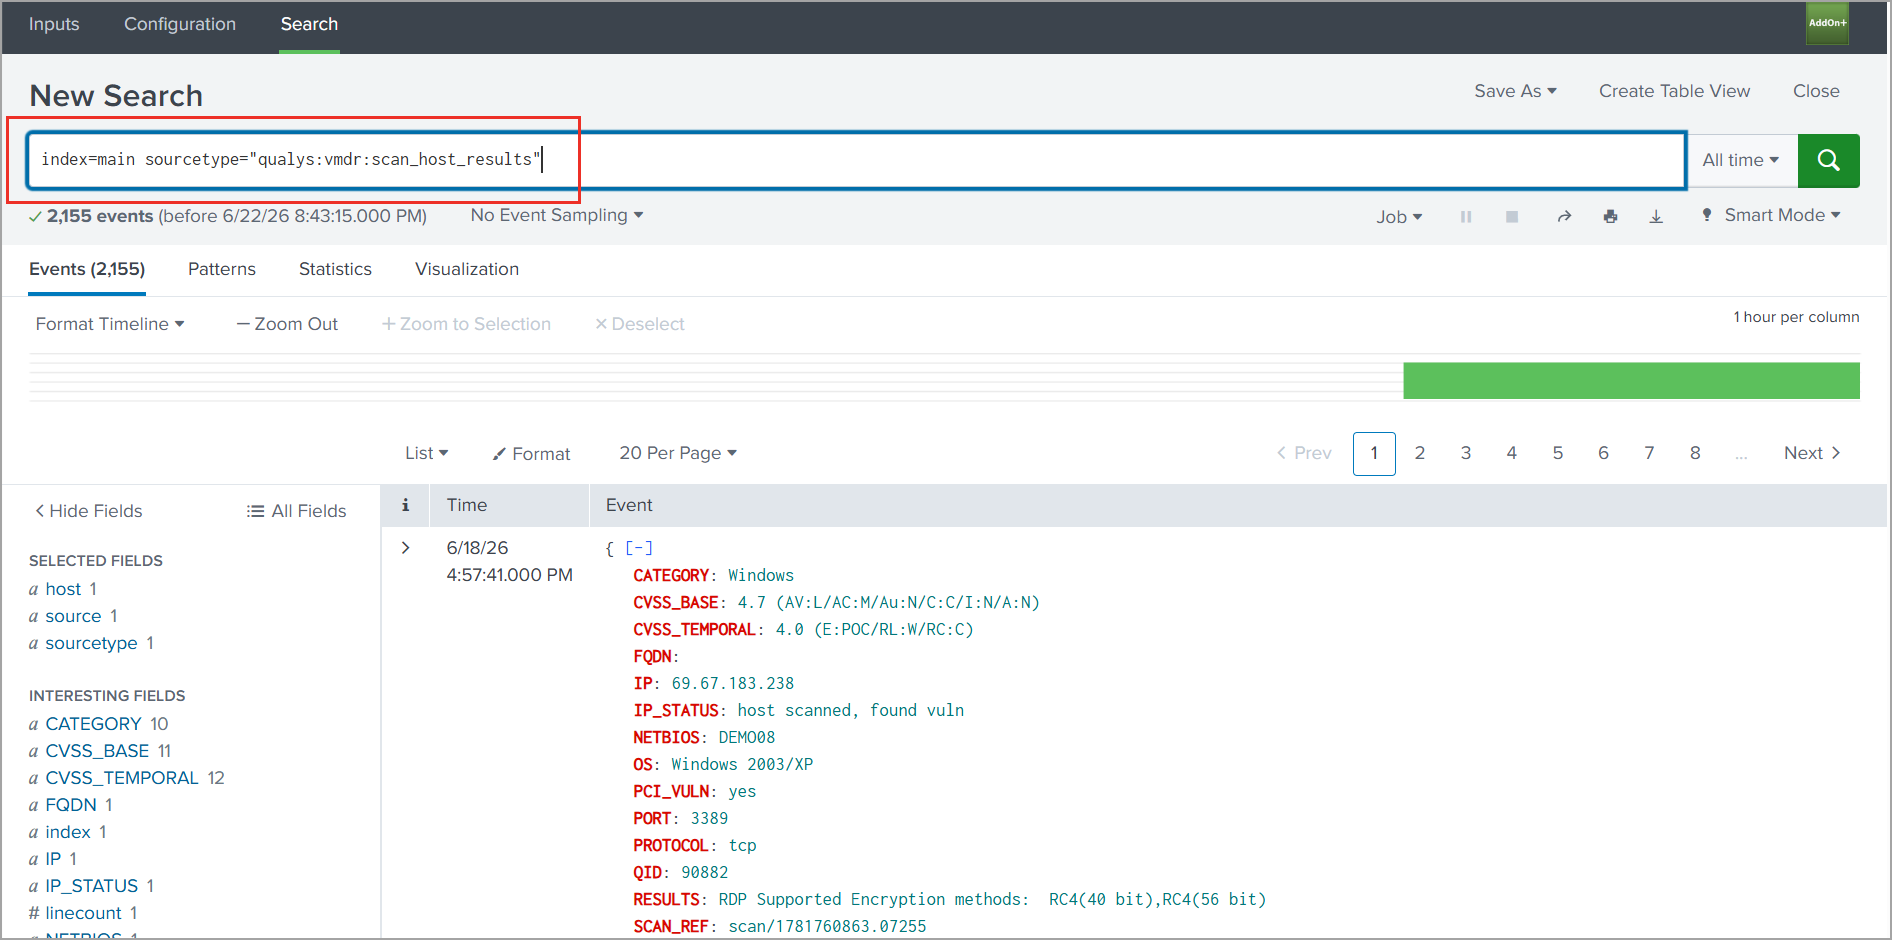Open the IP_STATUS field summary
Screen dimensions: 1892x940
[92, 886]
